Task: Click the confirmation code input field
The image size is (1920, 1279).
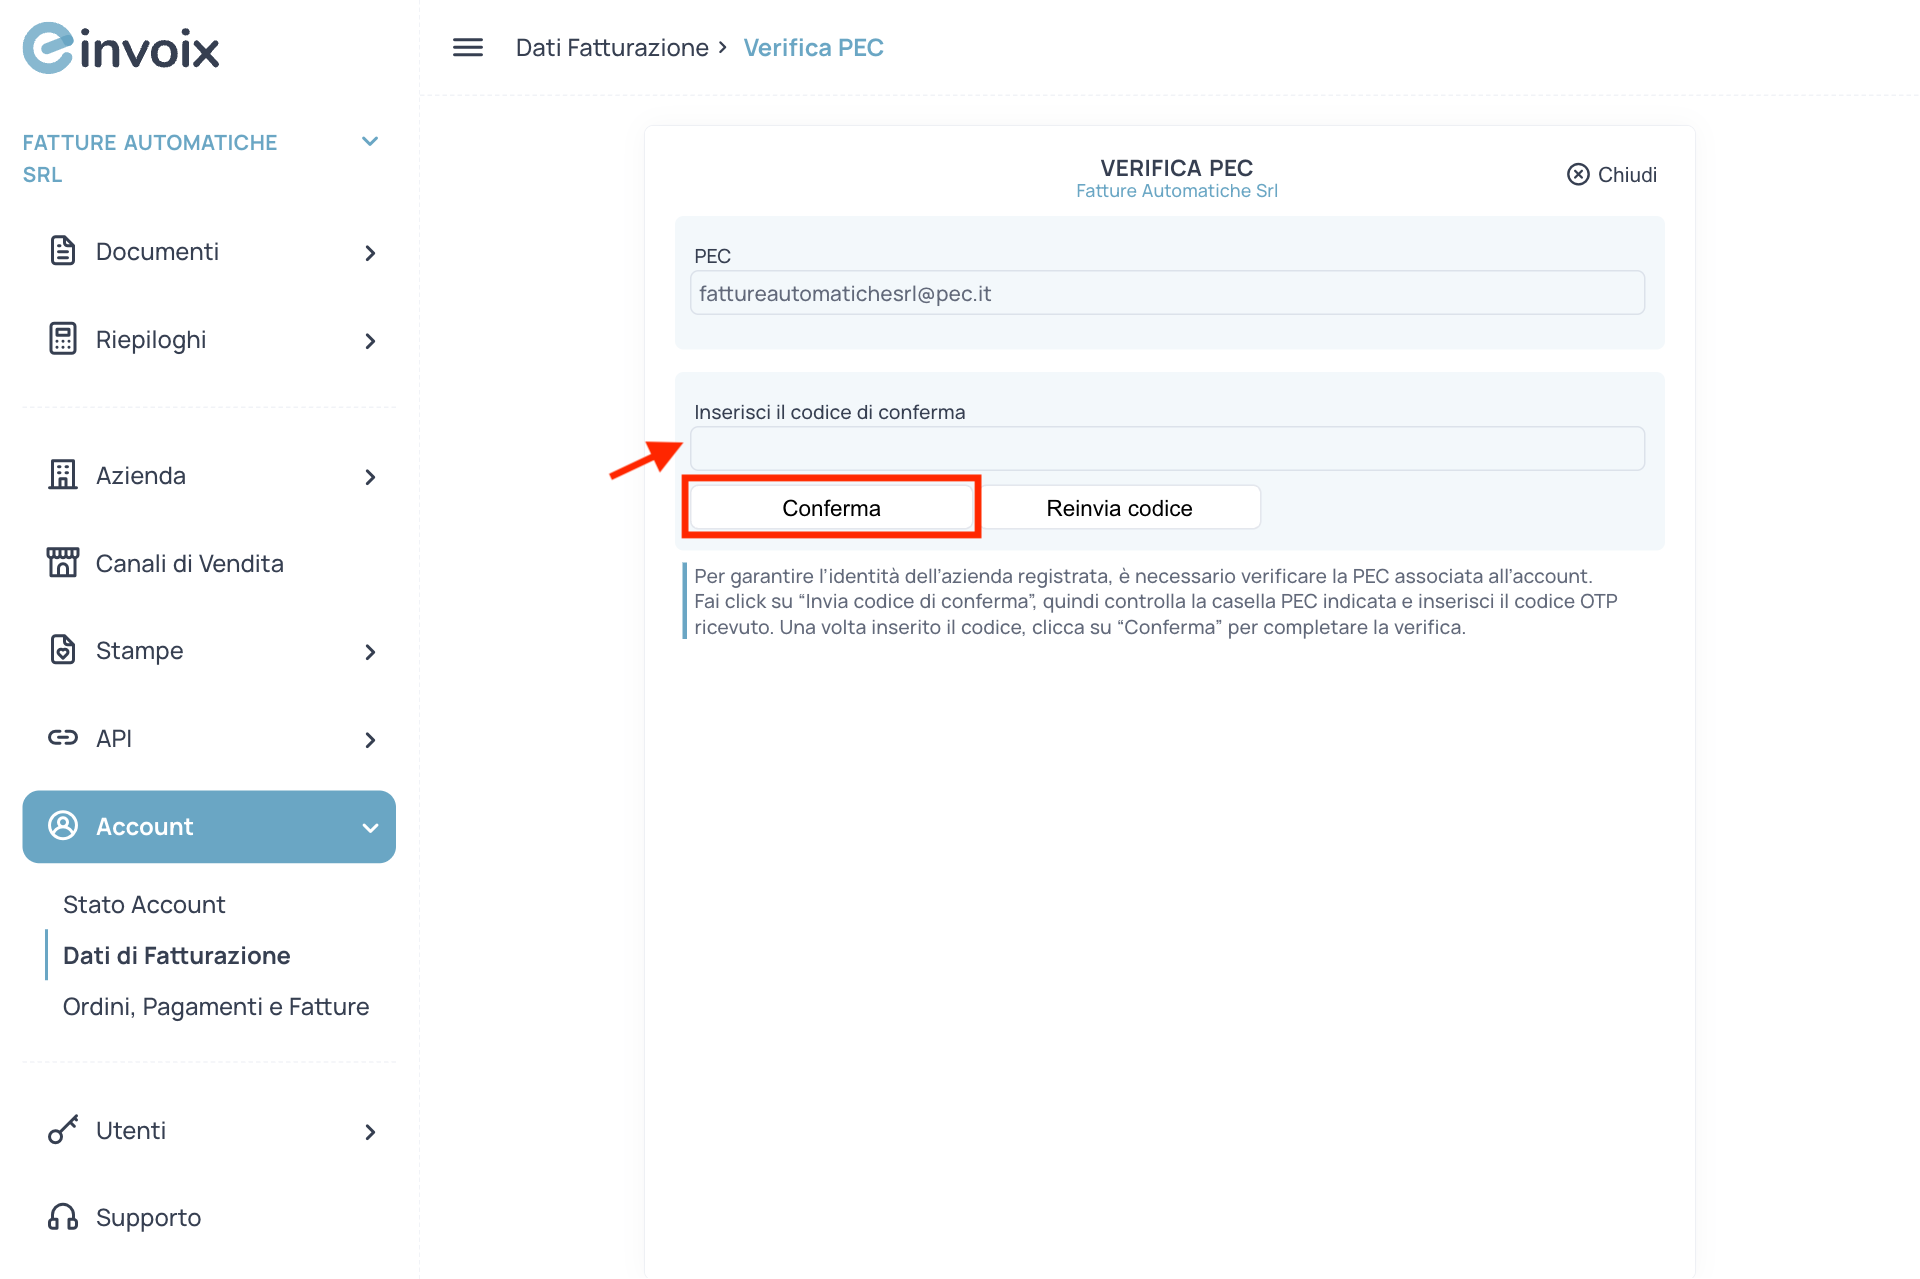Action: (x=1166, y=449)
